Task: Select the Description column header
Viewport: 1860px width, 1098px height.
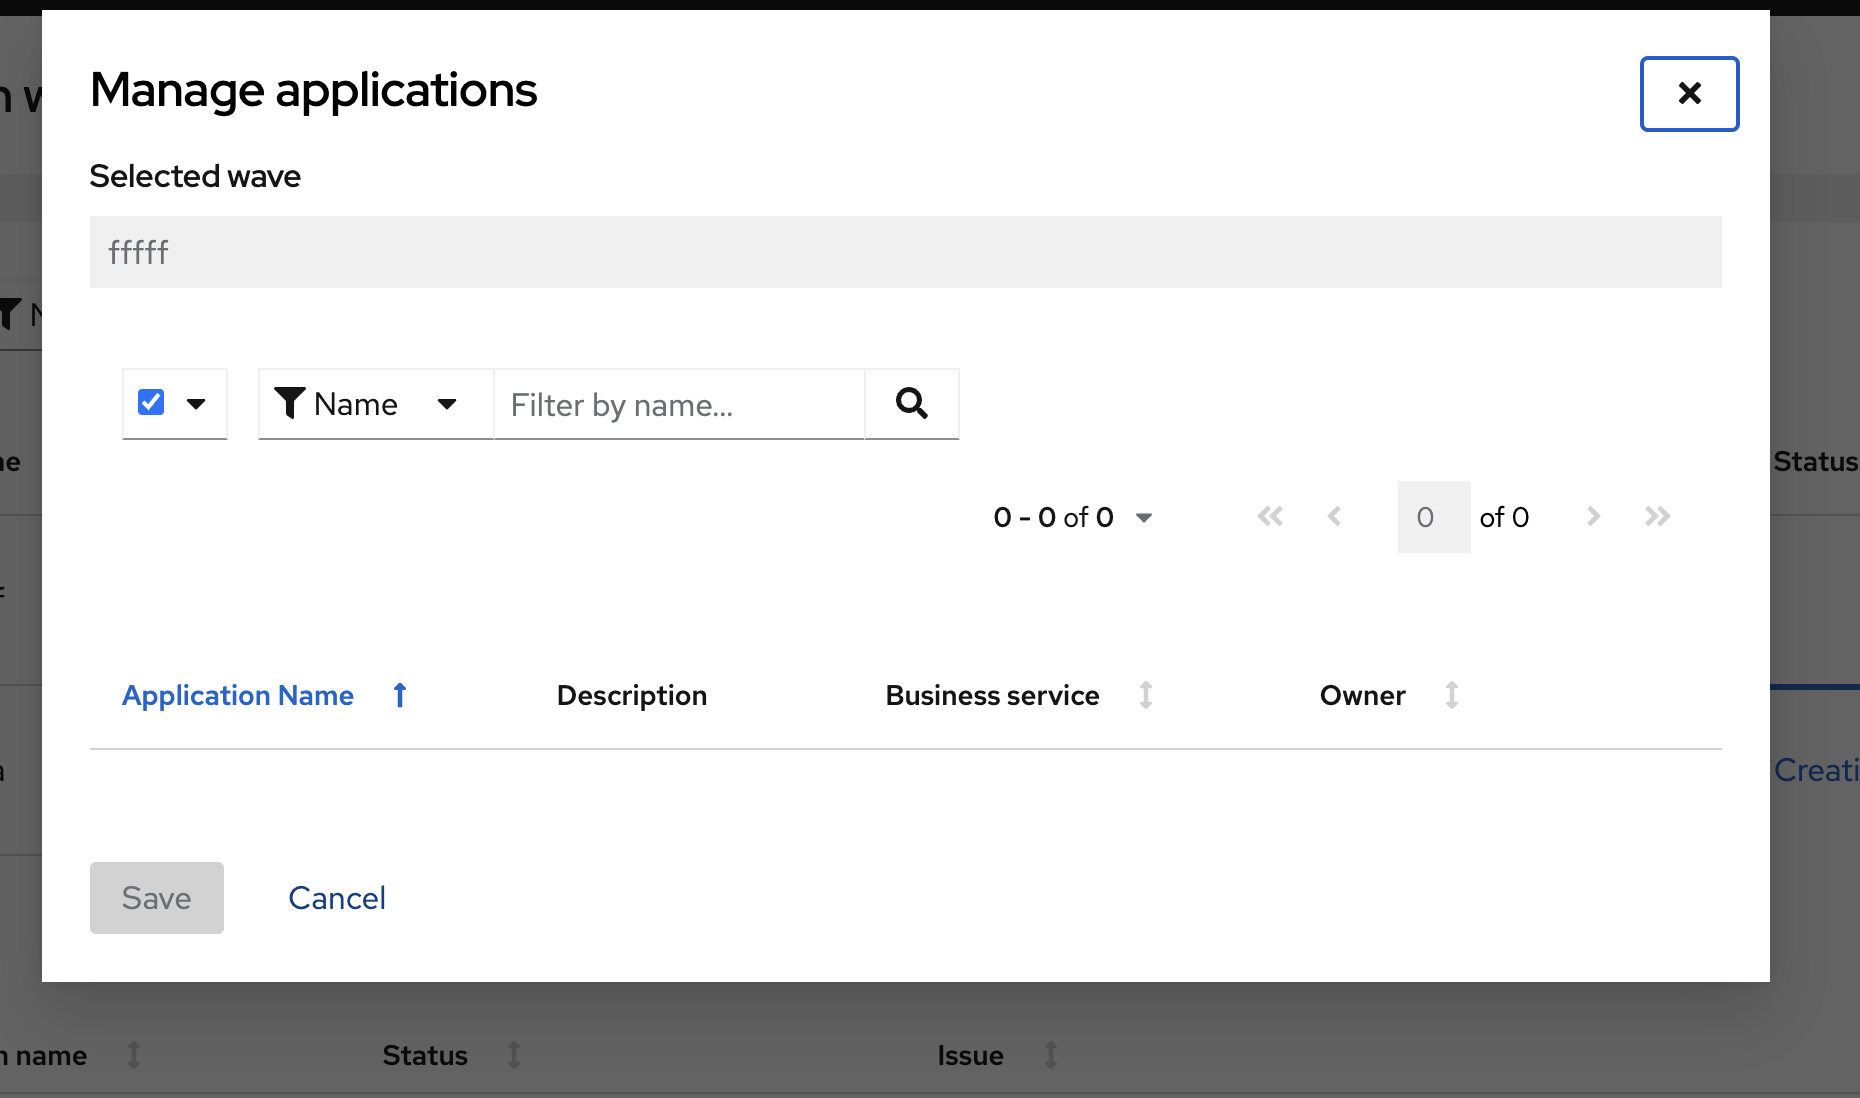Action: click(632, 694)
